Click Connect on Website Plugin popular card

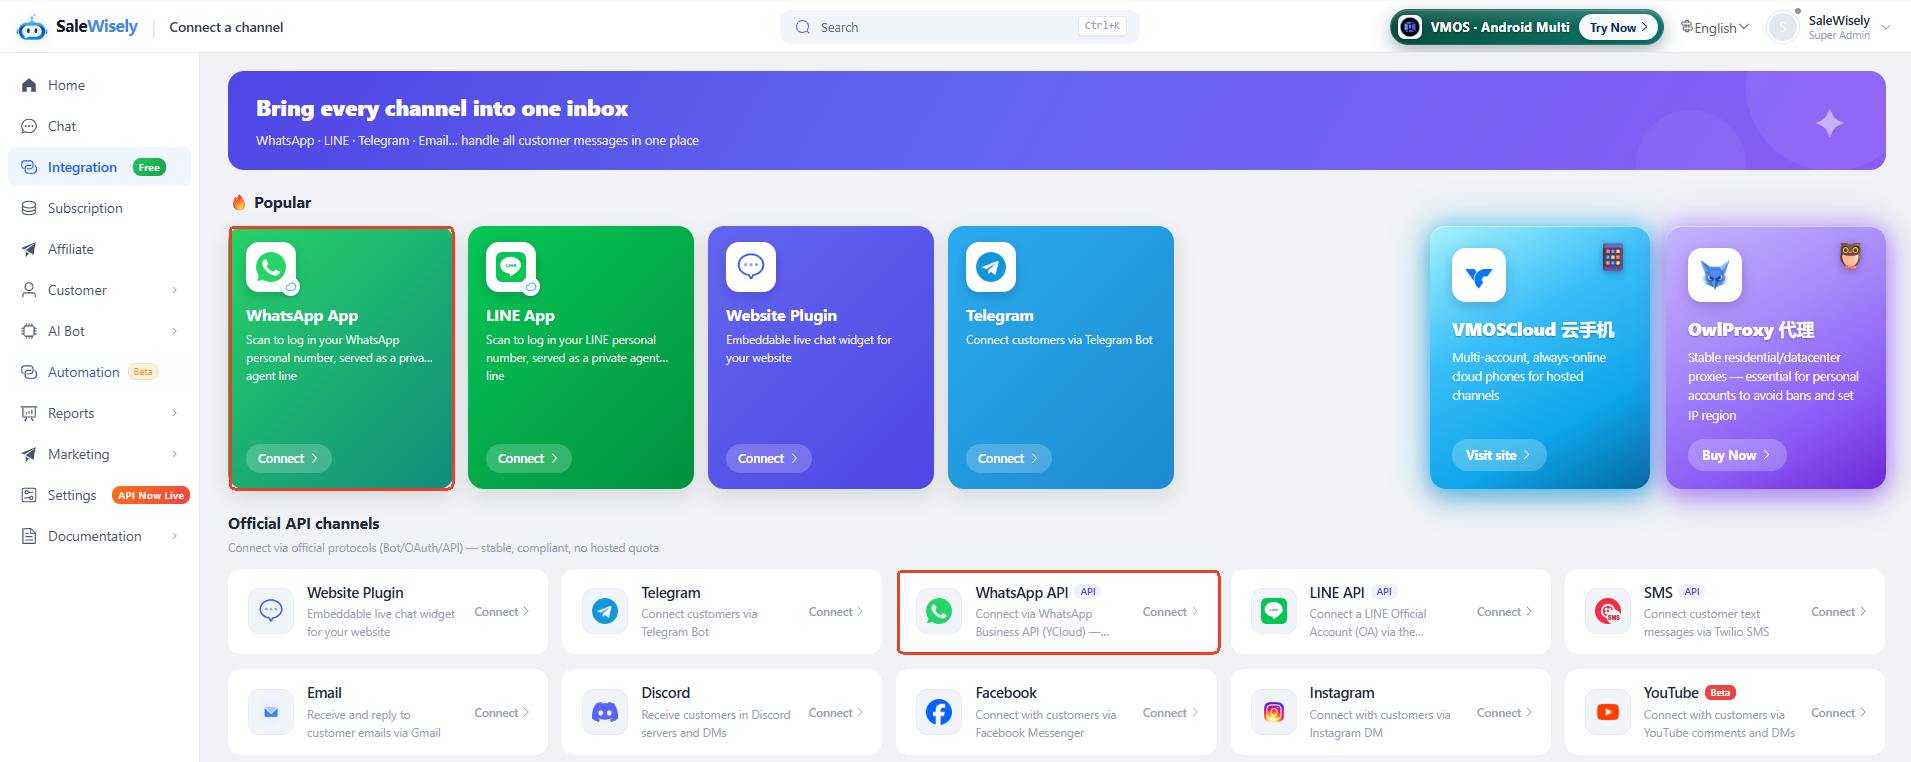pyautogui.click(x=768, y=458)
